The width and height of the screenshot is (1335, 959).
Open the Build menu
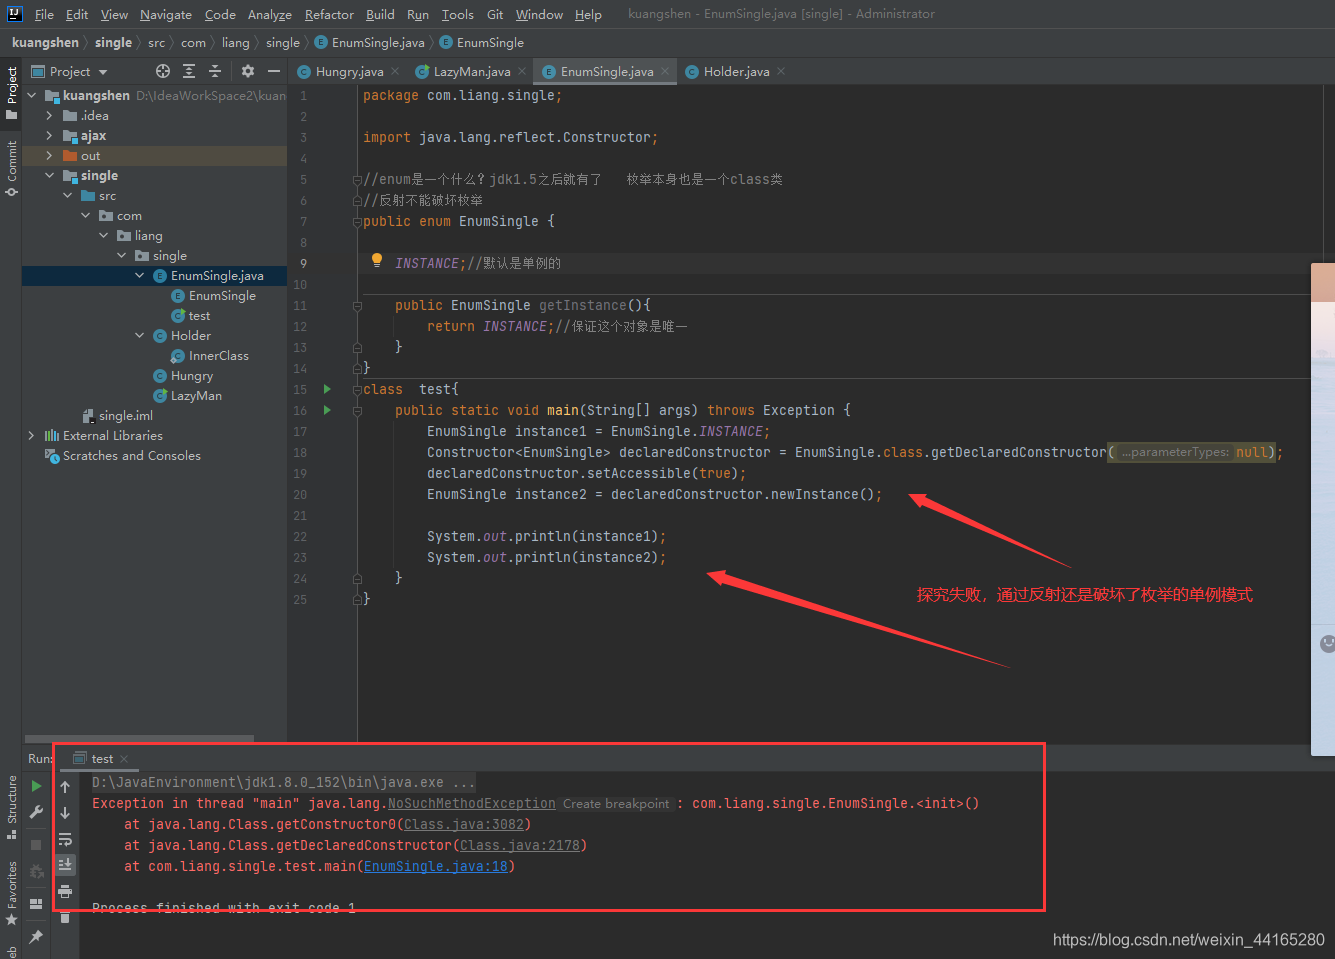coord(380,14)
